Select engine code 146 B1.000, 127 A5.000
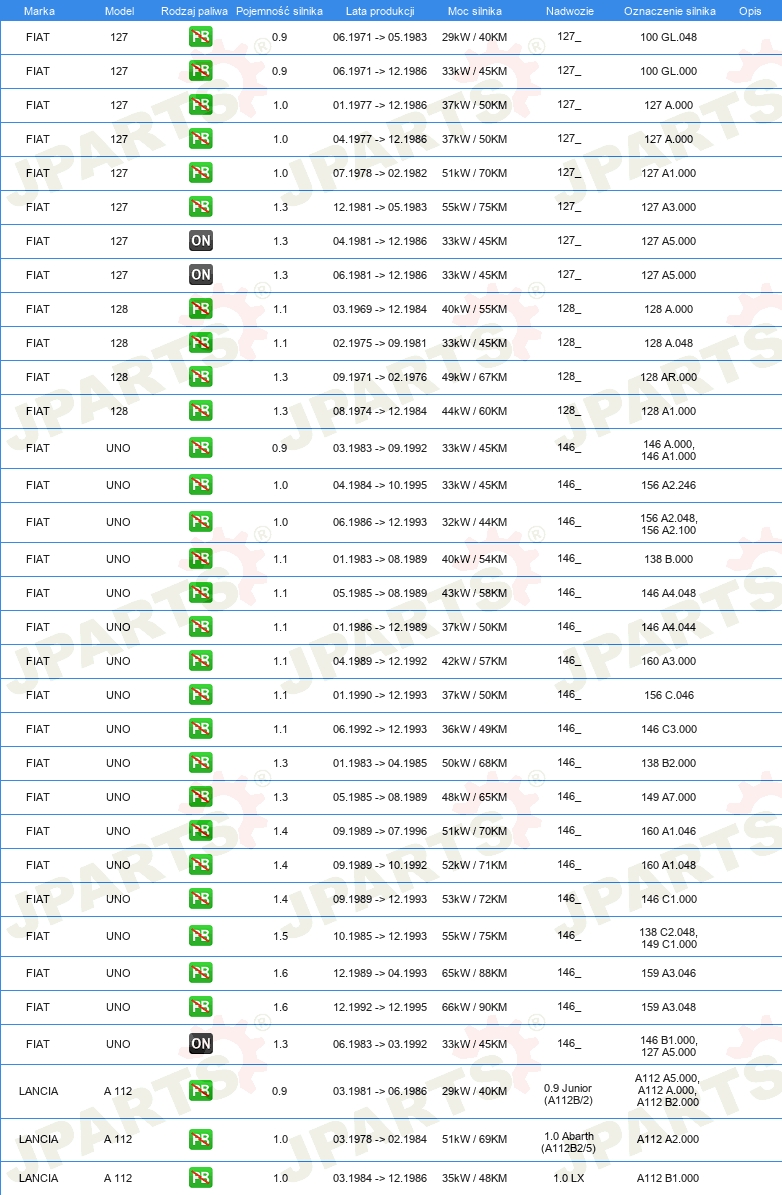 point(668,1046)
